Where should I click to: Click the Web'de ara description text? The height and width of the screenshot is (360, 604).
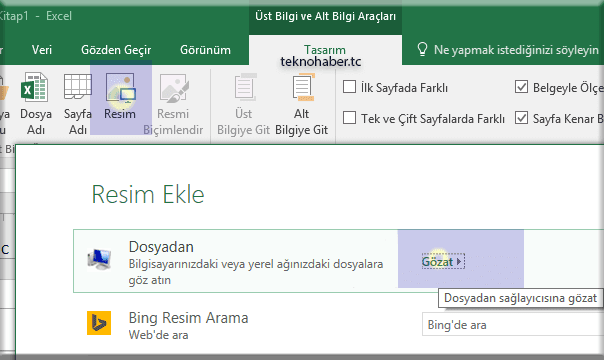158,335
